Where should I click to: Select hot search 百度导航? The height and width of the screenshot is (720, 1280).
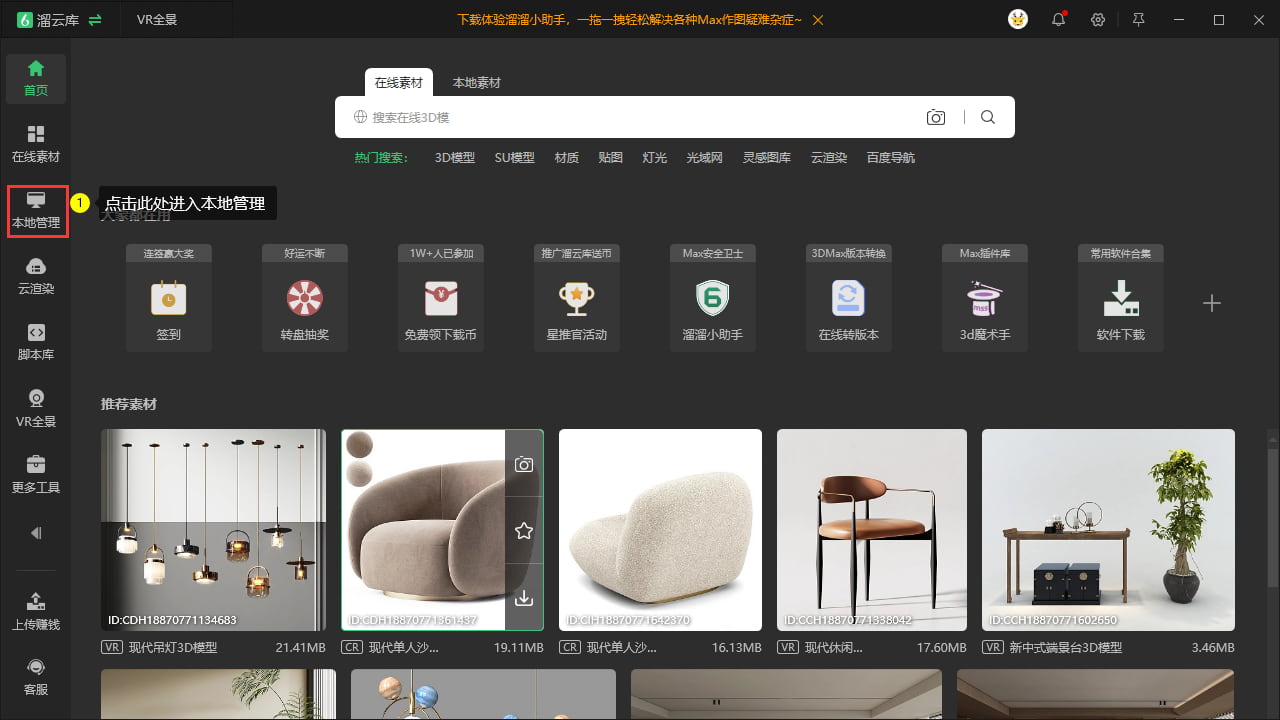point(891,158)
